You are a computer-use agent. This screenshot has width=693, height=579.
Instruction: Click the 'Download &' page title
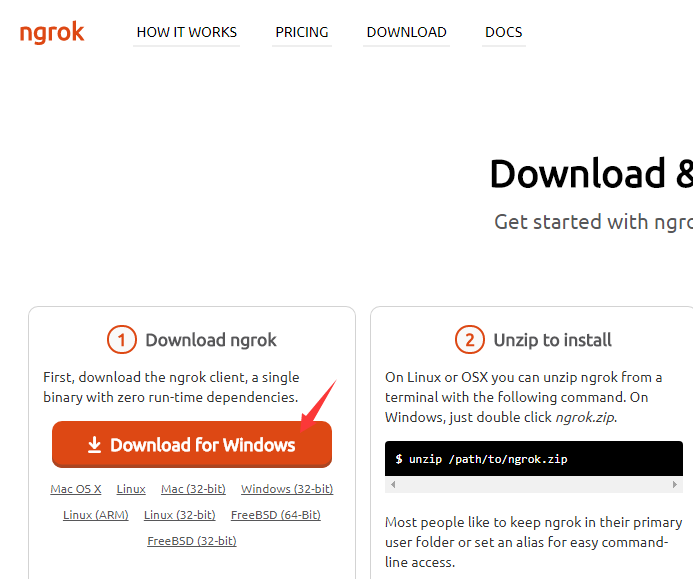click(x=591, y=174)
